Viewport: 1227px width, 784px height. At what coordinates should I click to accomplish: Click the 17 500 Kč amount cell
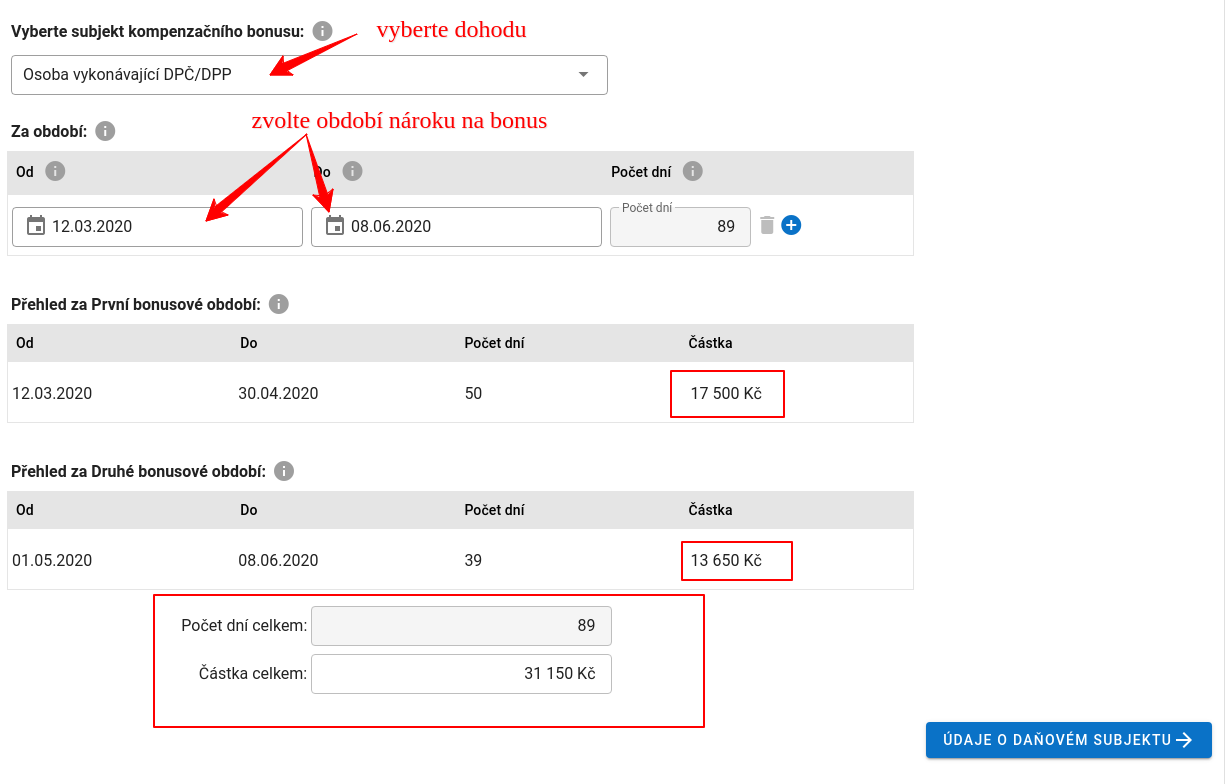726,394
